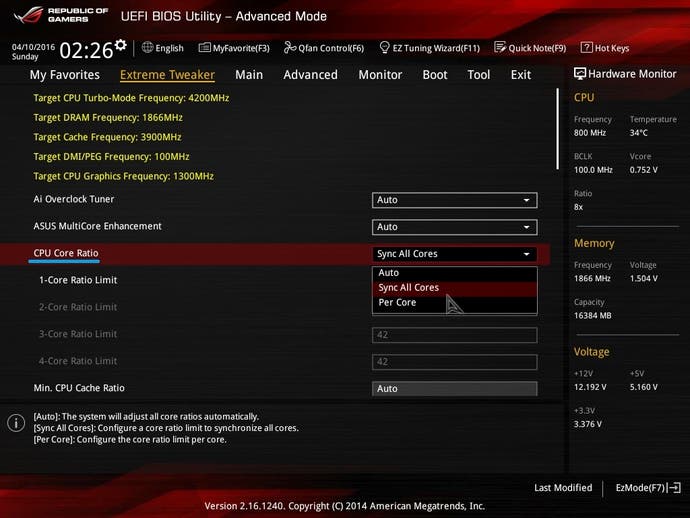Click the CPU temperature value 34°C

pyautogui.click(x=639, y=132)
